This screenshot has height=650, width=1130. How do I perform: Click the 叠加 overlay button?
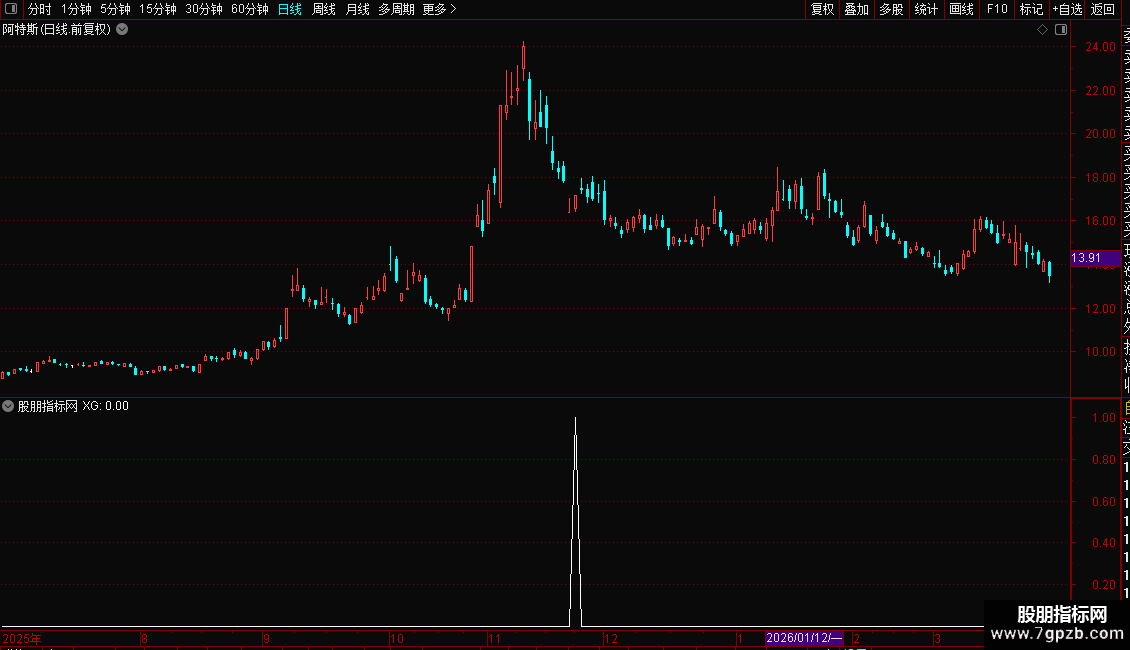coord(857,9)
